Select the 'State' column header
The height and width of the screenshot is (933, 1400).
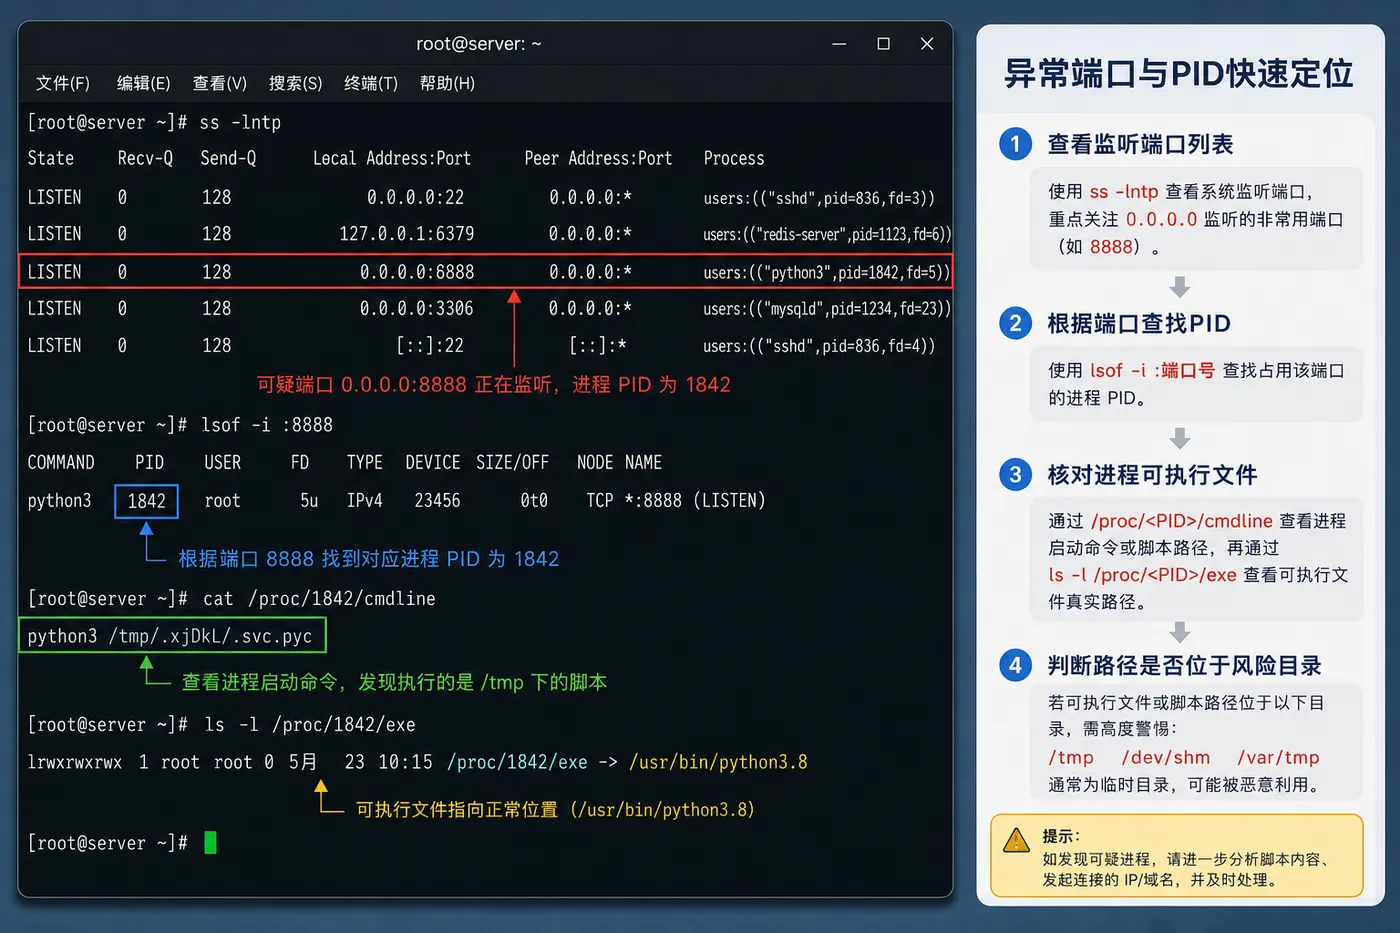[x=51, y=158]
